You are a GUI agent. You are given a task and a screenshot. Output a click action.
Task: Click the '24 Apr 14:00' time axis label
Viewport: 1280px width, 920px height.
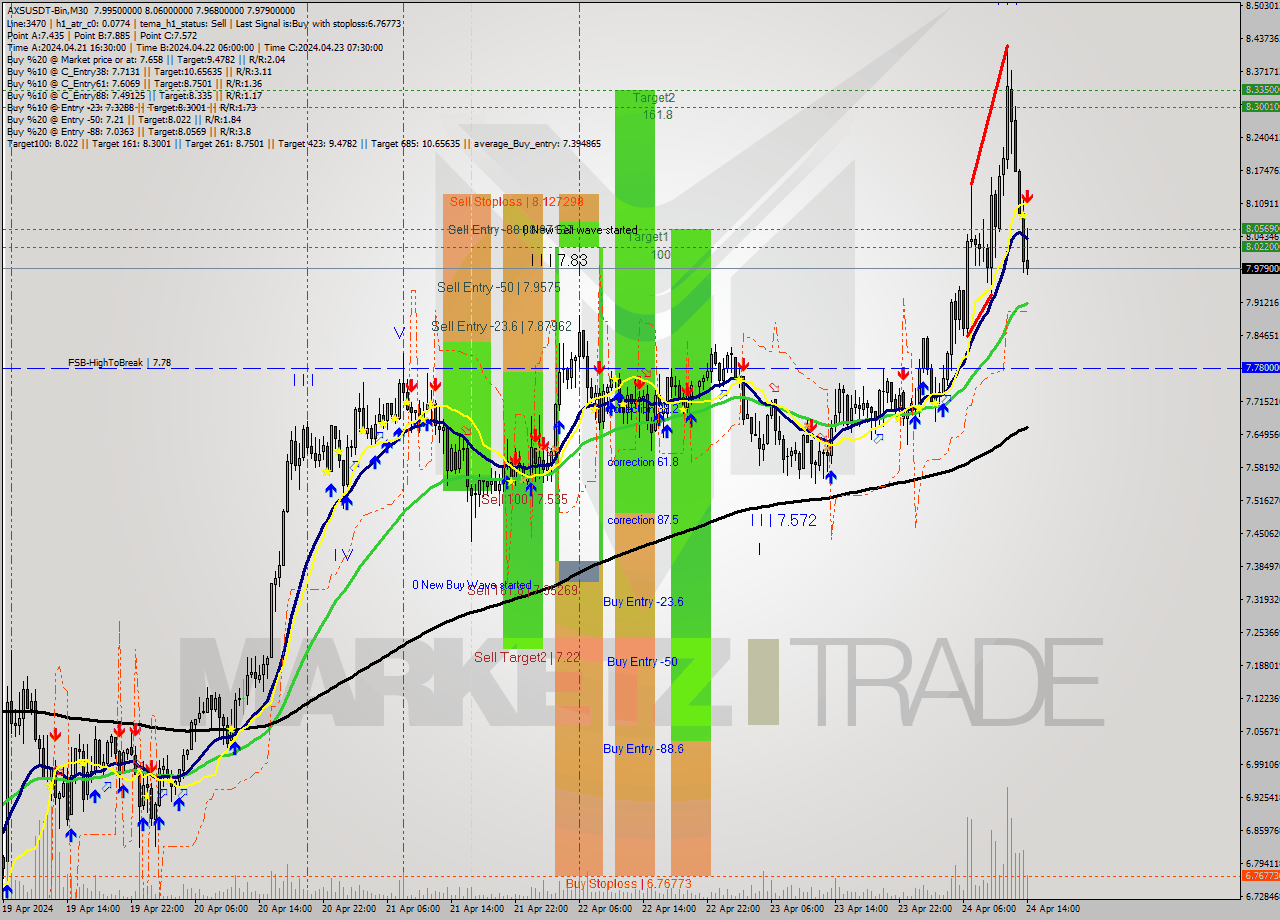point(1052,909)
